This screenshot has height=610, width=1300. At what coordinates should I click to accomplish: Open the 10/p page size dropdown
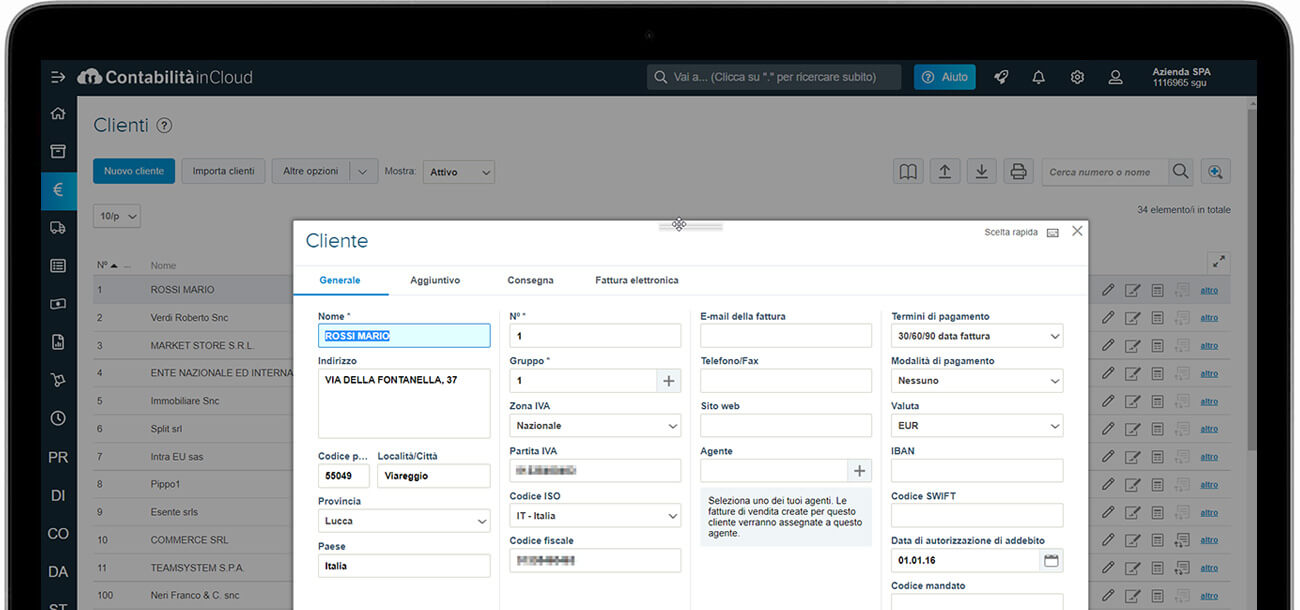(118, 216)
